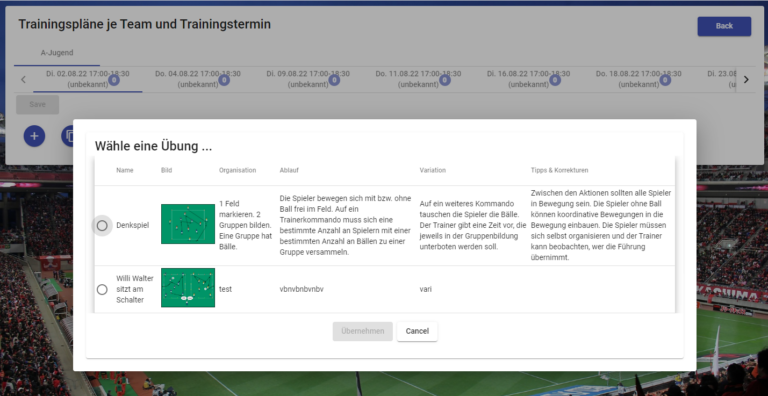Click the Denkspiel field diagram thumbnail
The height and width of the screenshot is (396, 768).
188,224
